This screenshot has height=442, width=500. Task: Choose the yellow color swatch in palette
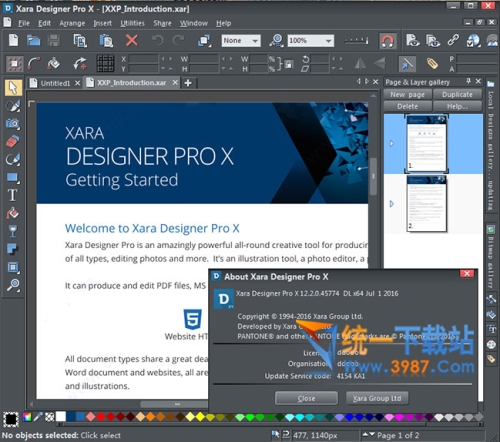click(x=200, y=417)
